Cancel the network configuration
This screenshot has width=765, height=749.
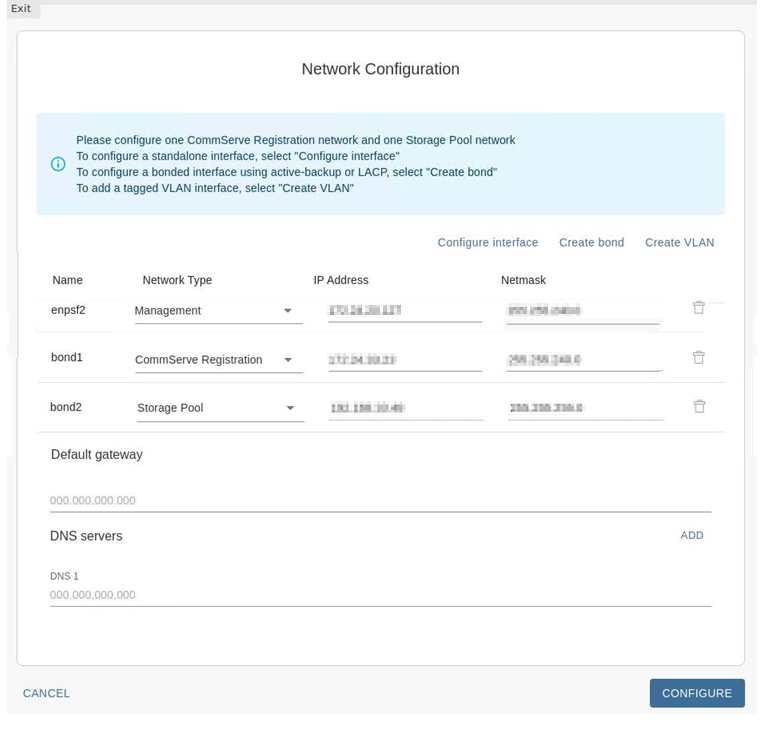(46, 693)
